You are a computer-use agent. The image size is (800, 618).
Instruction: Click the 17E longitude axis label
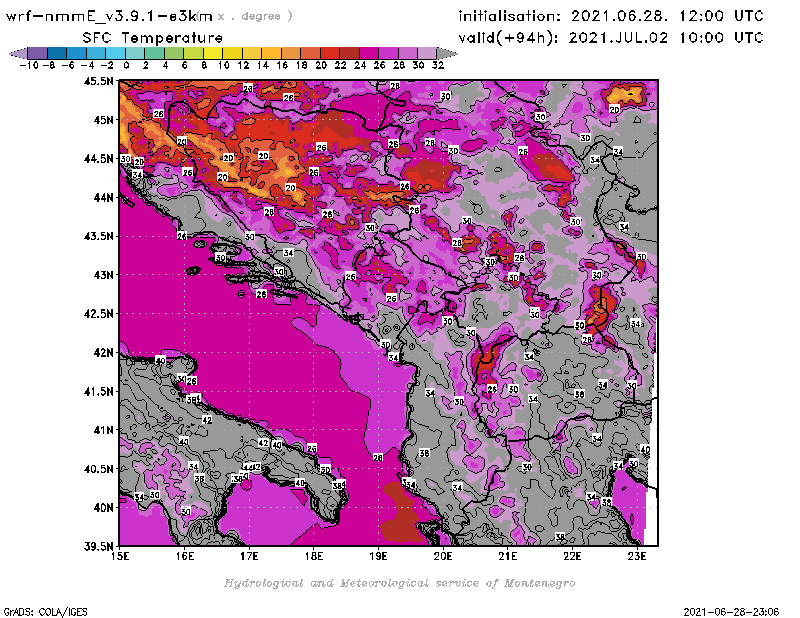pos(249,556)
